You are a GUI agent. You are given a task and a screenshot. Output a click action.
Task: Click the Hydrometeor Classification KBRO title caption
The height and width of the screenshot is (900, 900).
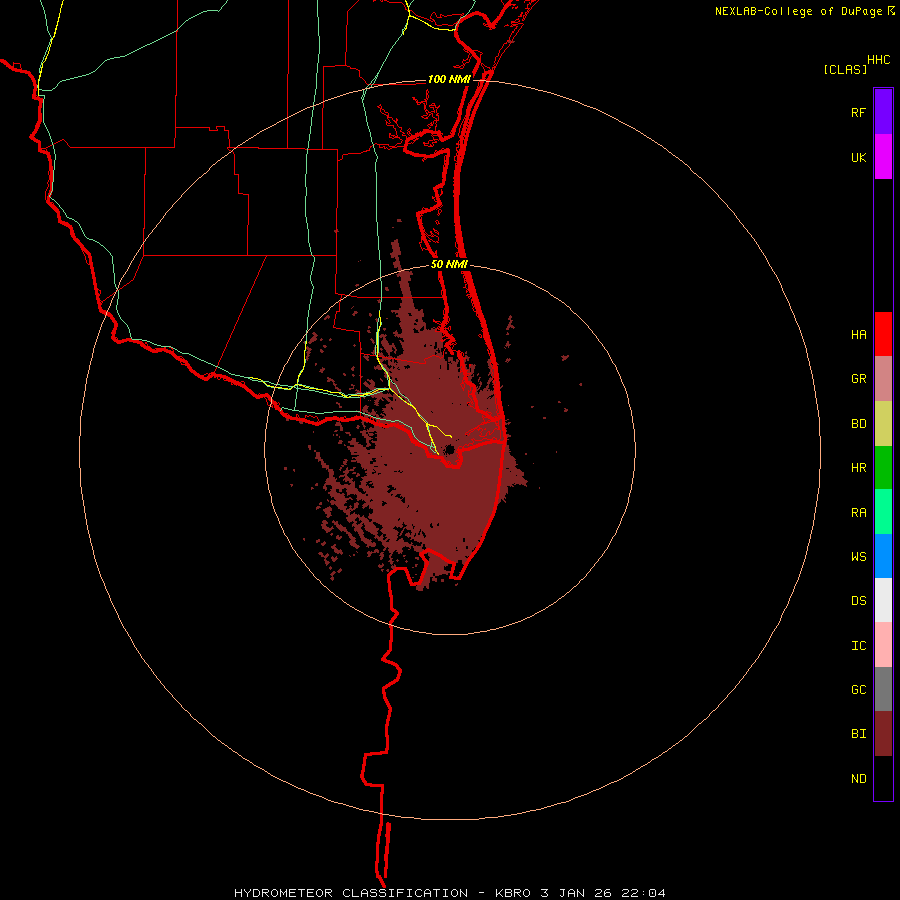pos(449,893)
